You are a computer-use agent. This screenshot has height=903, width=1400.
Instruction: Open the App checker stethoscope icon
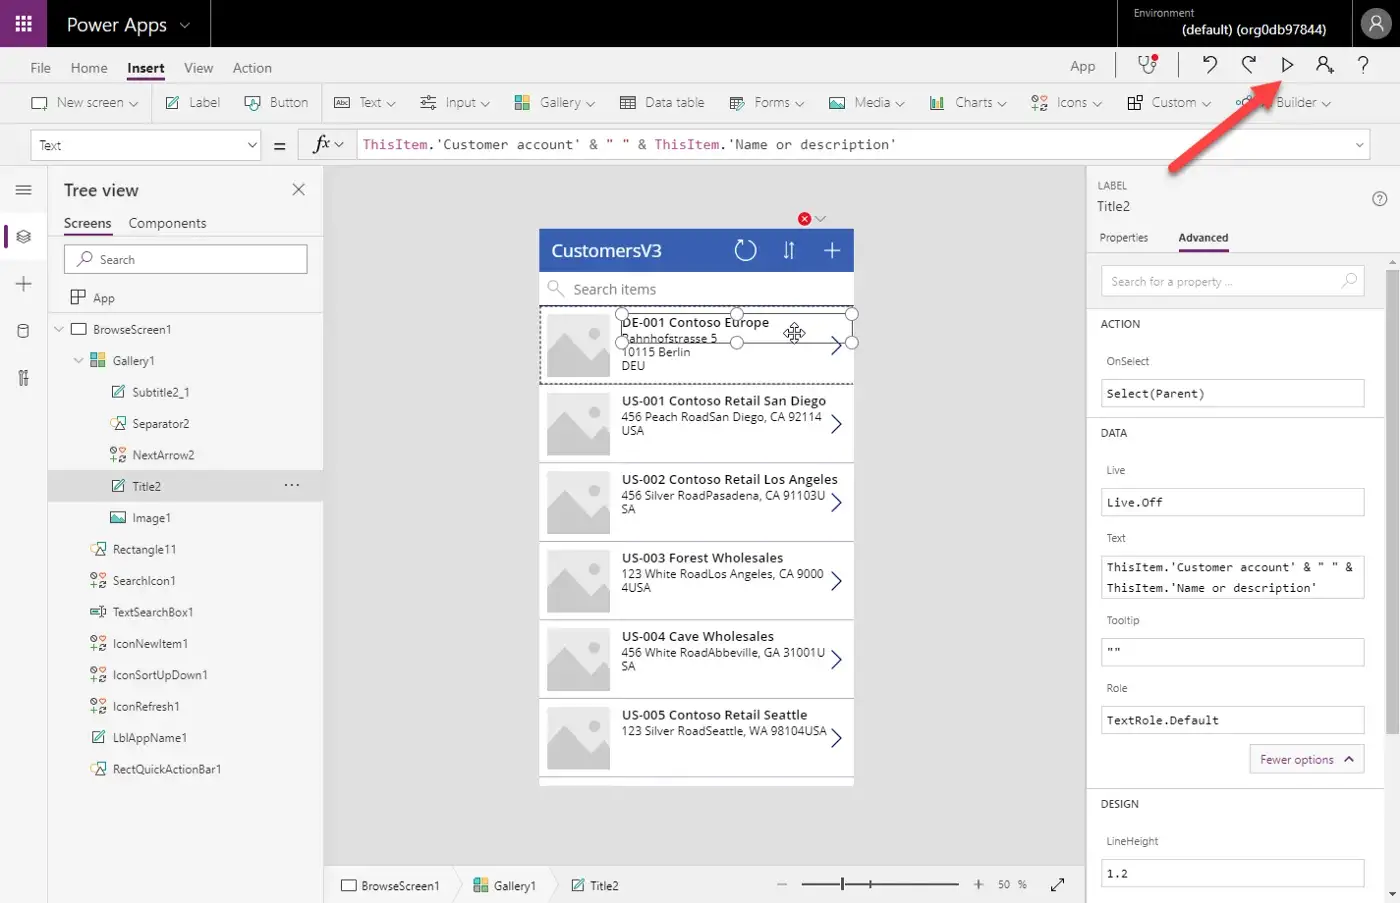pos(1148,65)
